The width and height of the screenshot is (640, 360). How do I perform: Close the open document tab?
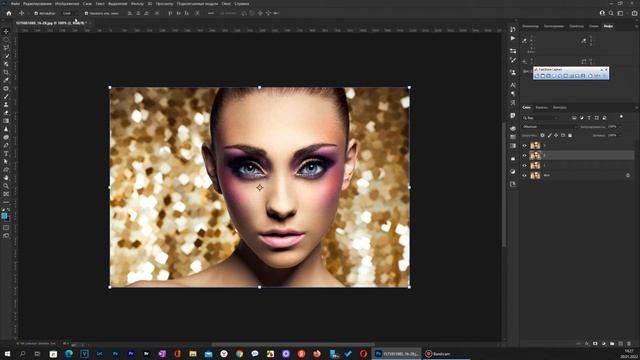click(x=90, y=23)
